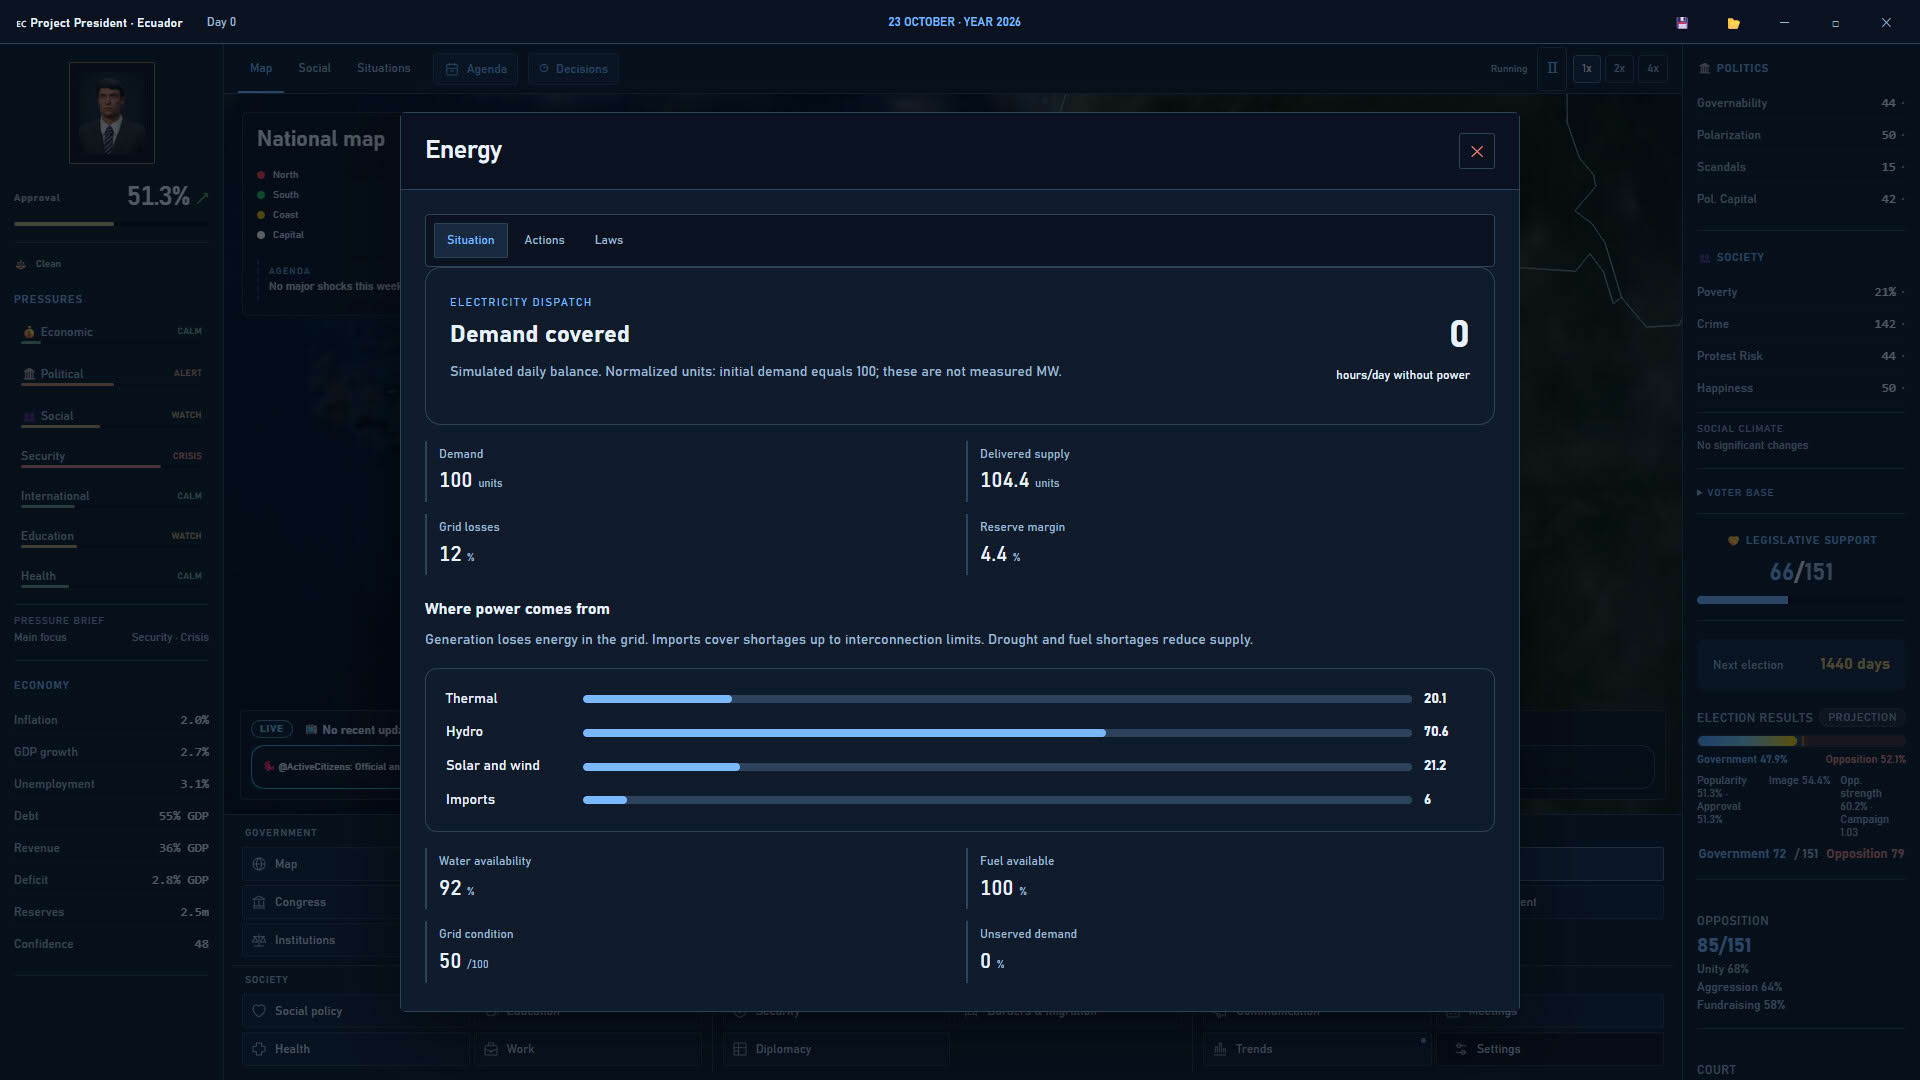1920x1080 pixels.
Task: Switch to the Actions tab
Action: point(544,240)
